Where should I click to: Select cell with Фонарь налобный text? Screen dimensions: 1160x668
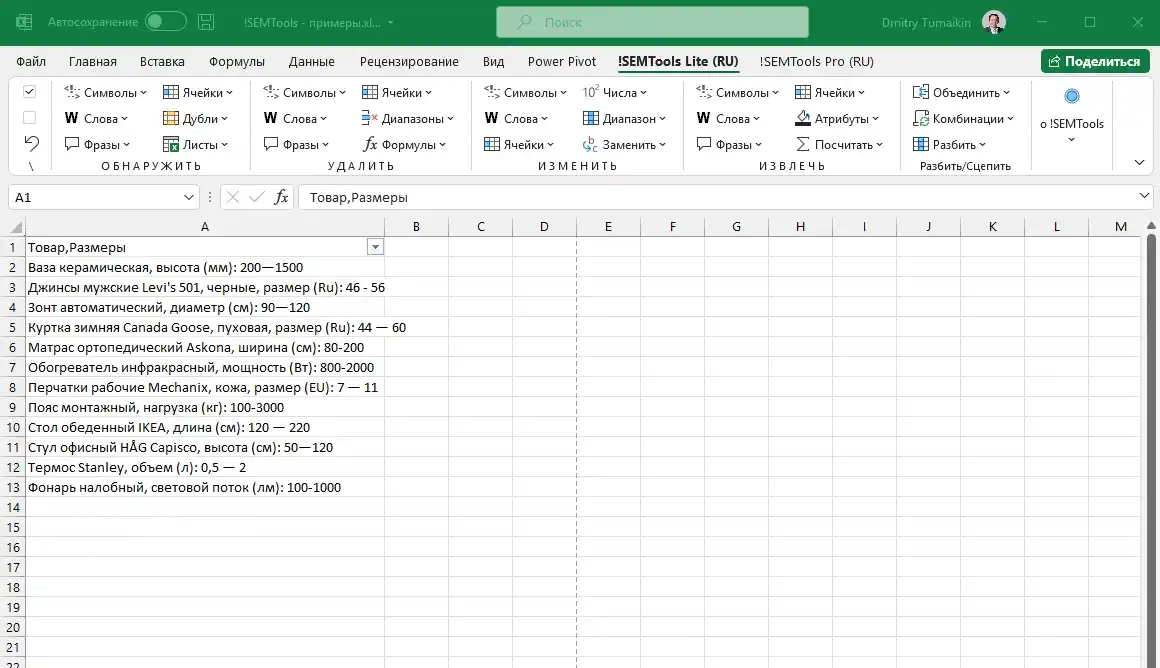[205, 487]
